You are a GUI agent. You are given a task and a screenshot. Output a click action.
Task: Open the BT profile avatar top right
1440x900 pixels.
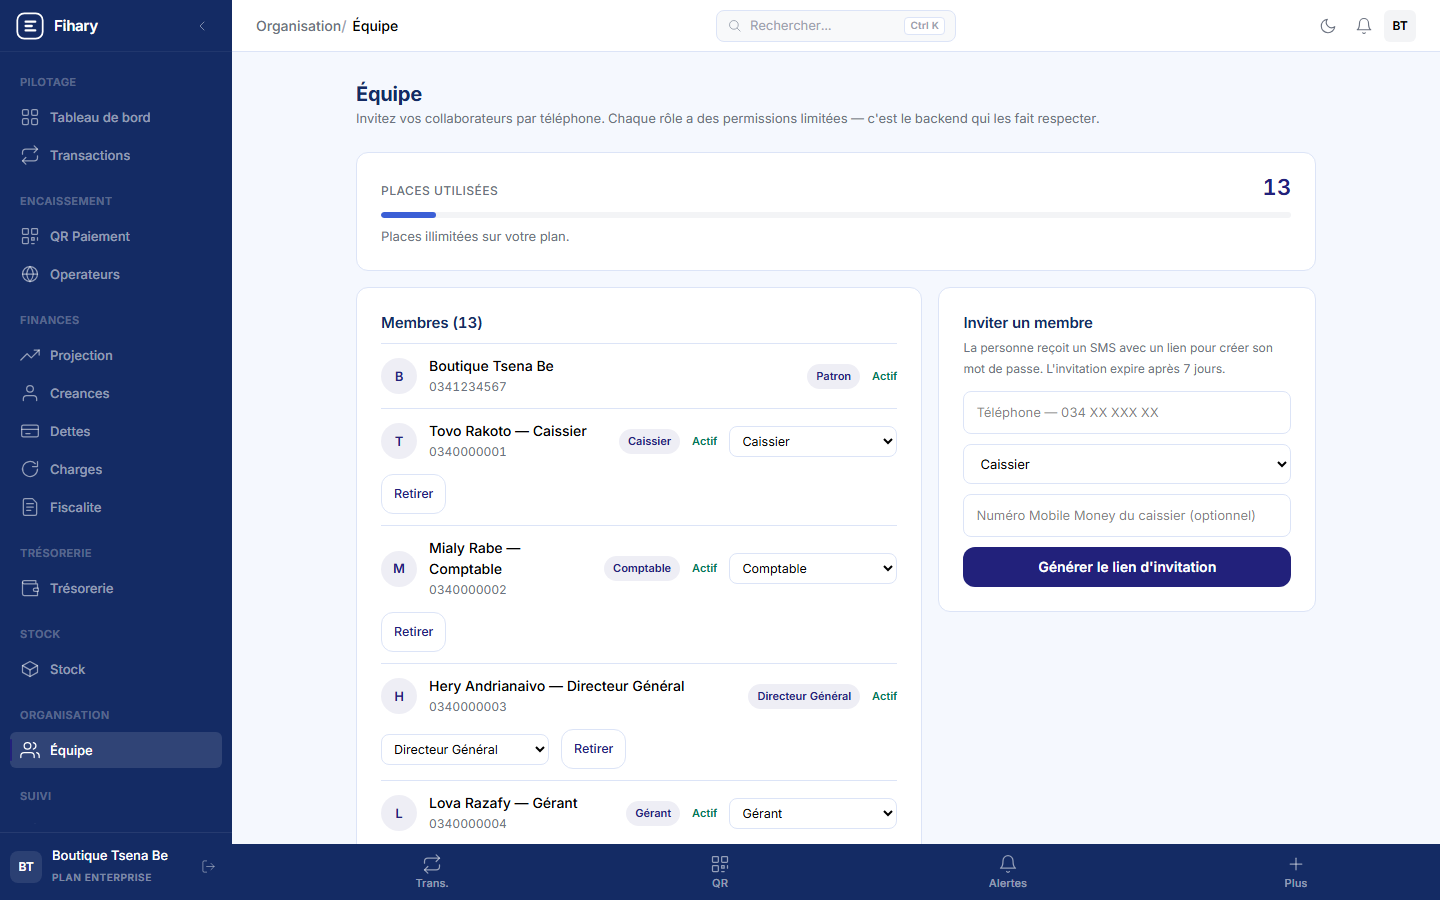coord(1400,26)
